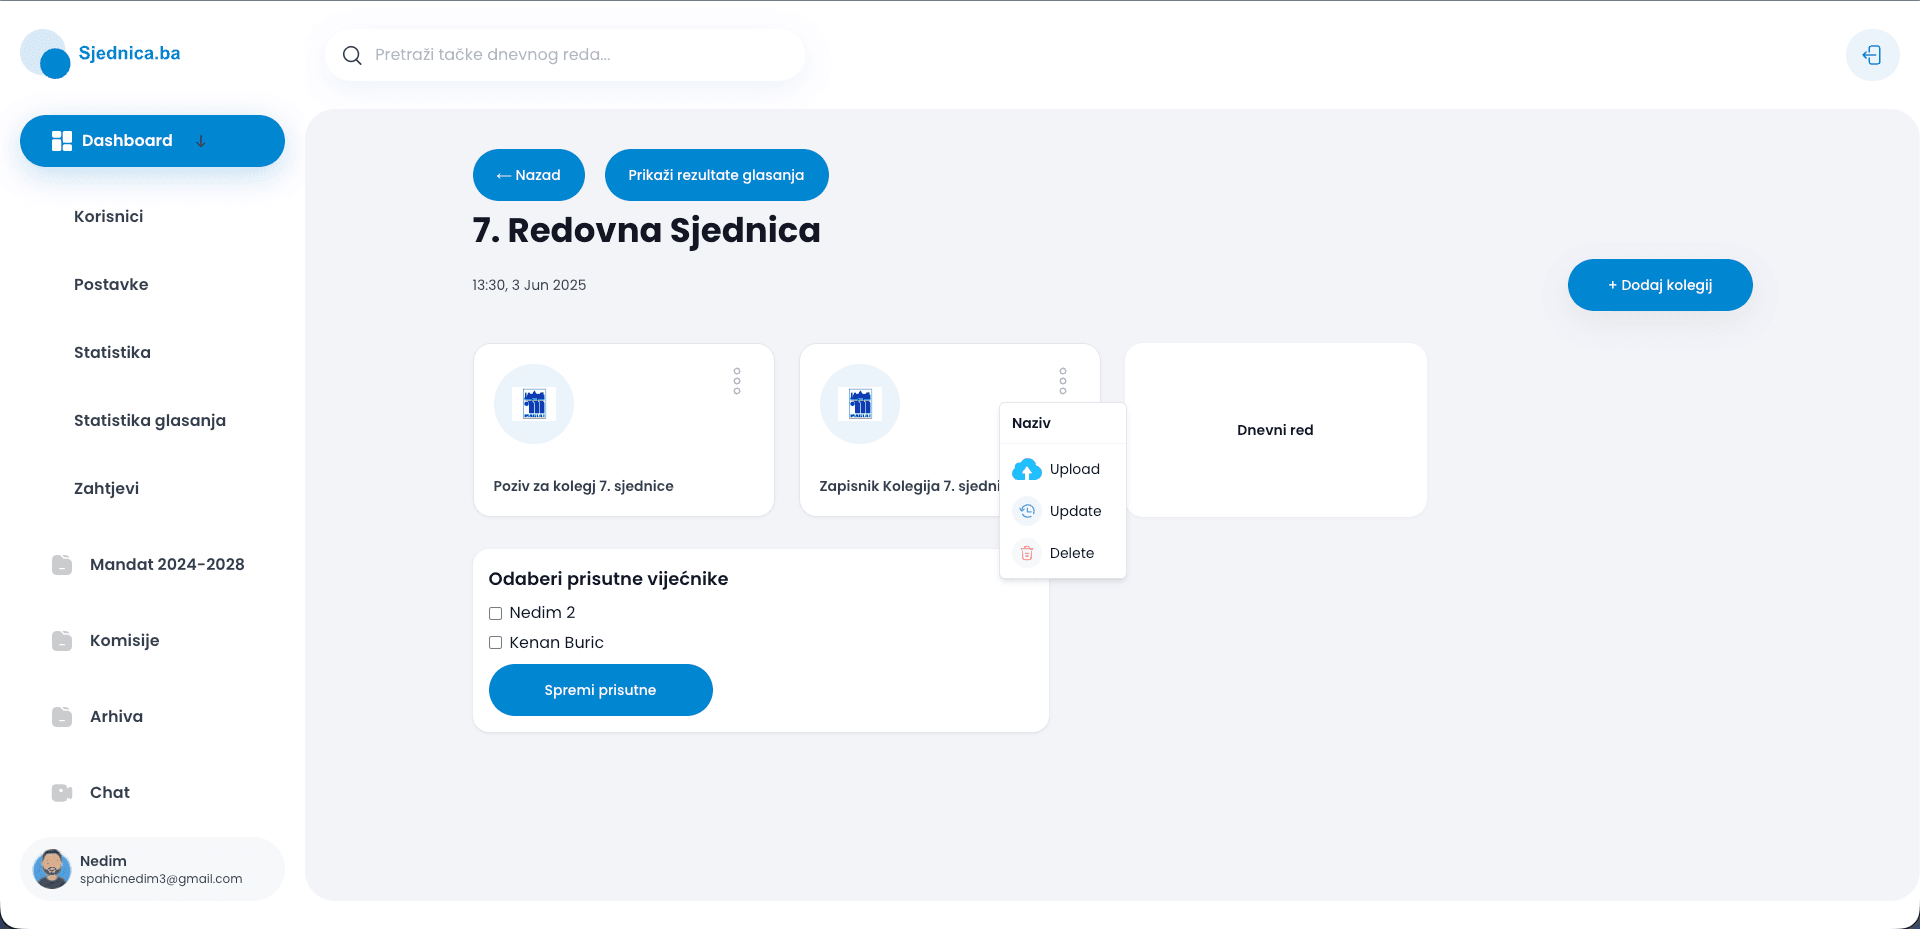The width and height of the screenshot is (1920, 929).
Task: Open the Arhiva folder icon
Action: click(62, 716)
